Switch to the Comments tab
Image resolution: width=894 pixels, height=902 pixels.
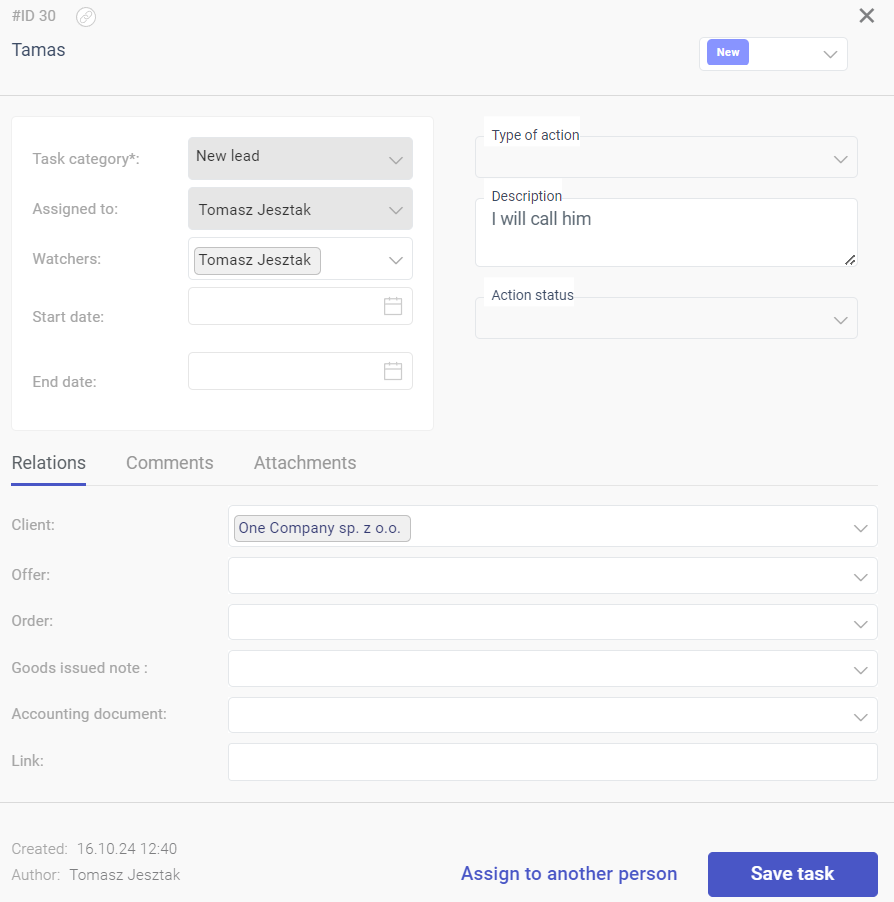pyautogui.click(x=170, y=463)
